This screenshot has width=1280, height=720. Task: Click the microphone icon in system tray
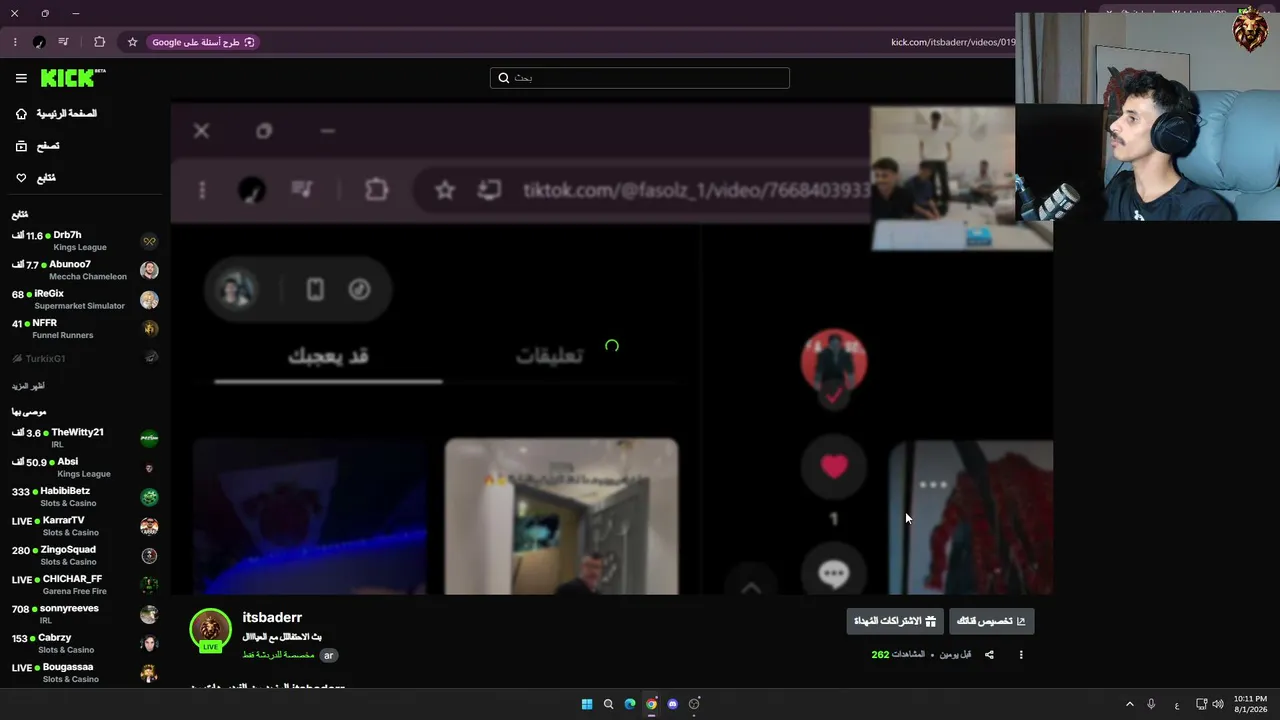point(1152,704)
